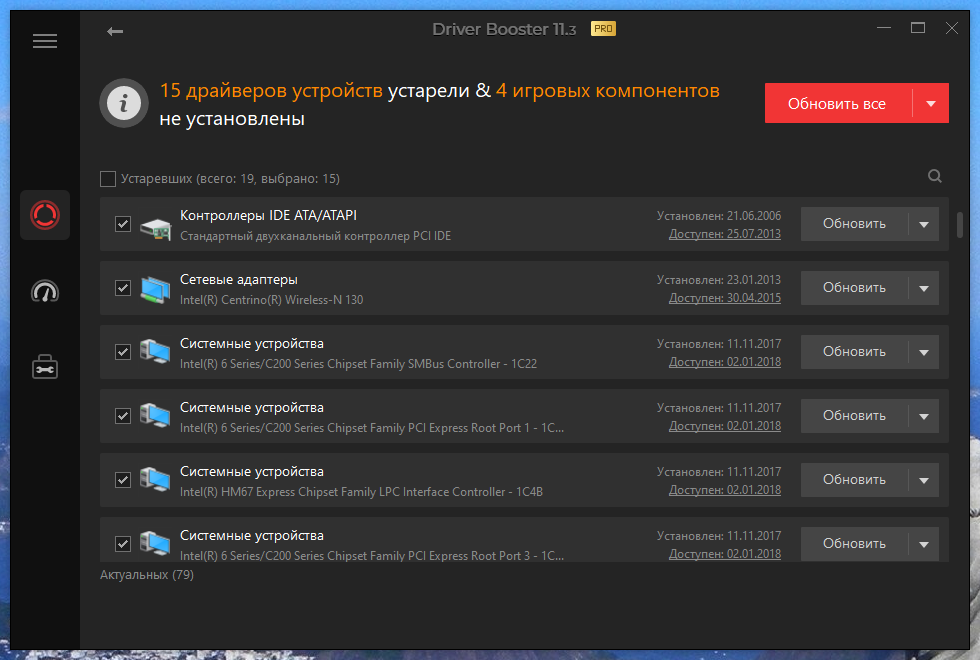Image resolution: width=980 pixels, height=660 pixels.
Task: Open the red driver scan sidebar icon
Action: click(x=45, y=215)
